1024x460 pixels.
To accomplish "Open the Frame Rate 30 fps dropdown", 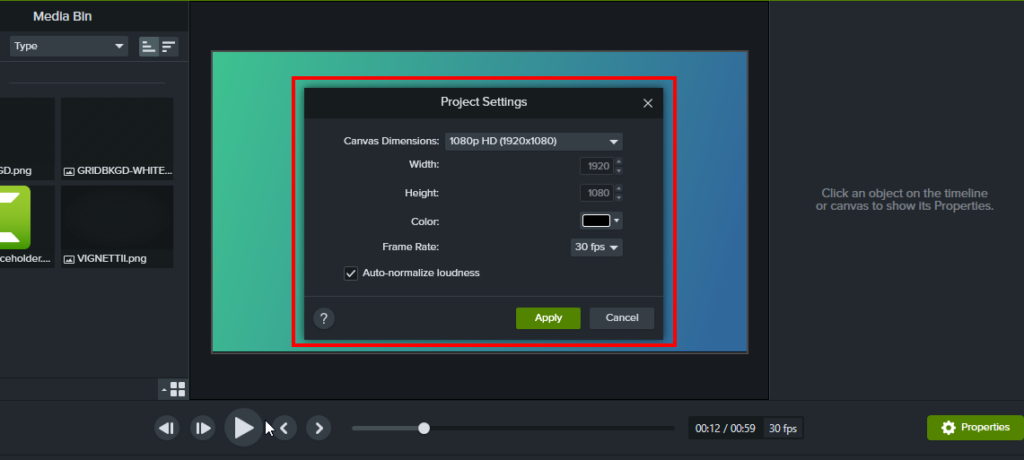I will (x=596, y=248).
